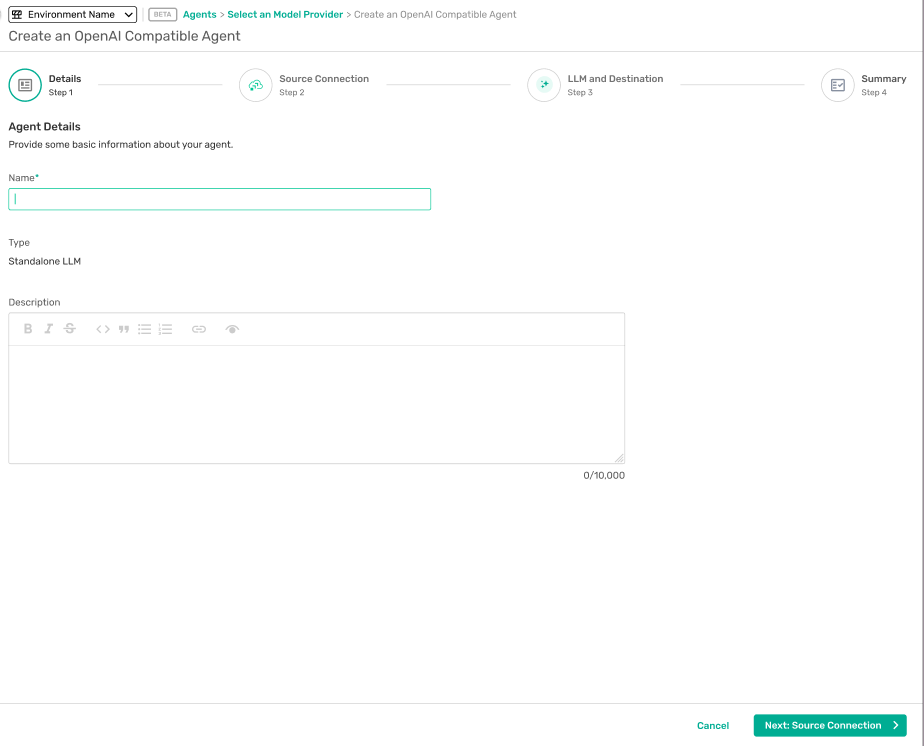Jump to LLM and Destination step
Viewport: 924px width, 746px height.
click(544, 85)
